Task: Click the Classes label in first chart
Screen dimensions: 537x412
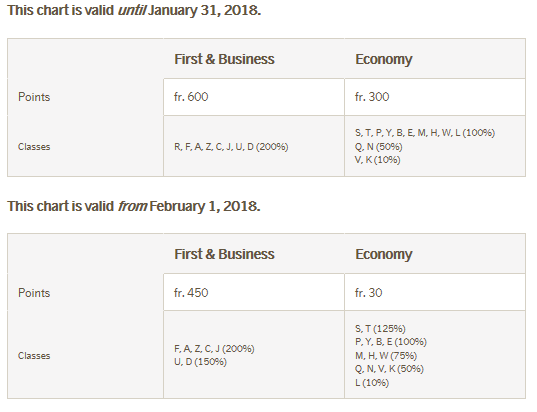Action: pyautogui.click(x=34, y=147)
